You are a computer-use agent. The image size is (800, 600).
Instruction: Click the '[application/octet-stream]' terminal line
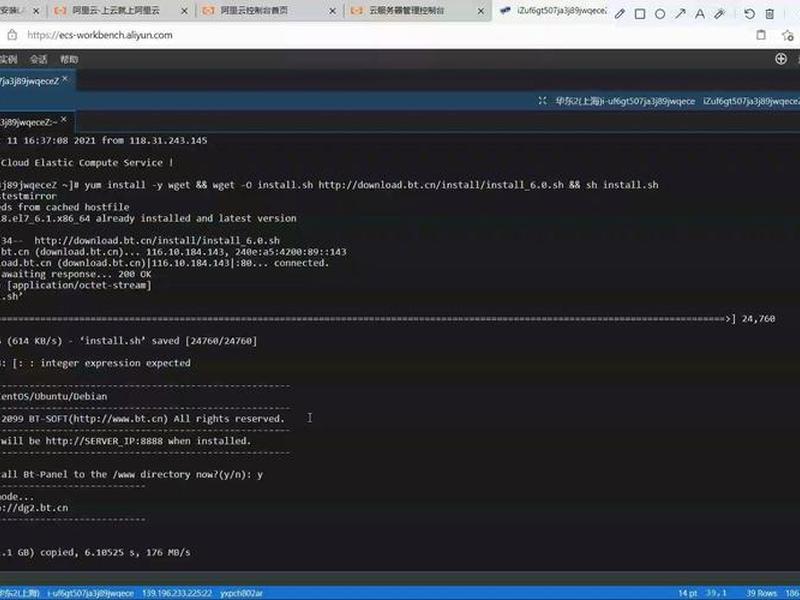[79, 285]
